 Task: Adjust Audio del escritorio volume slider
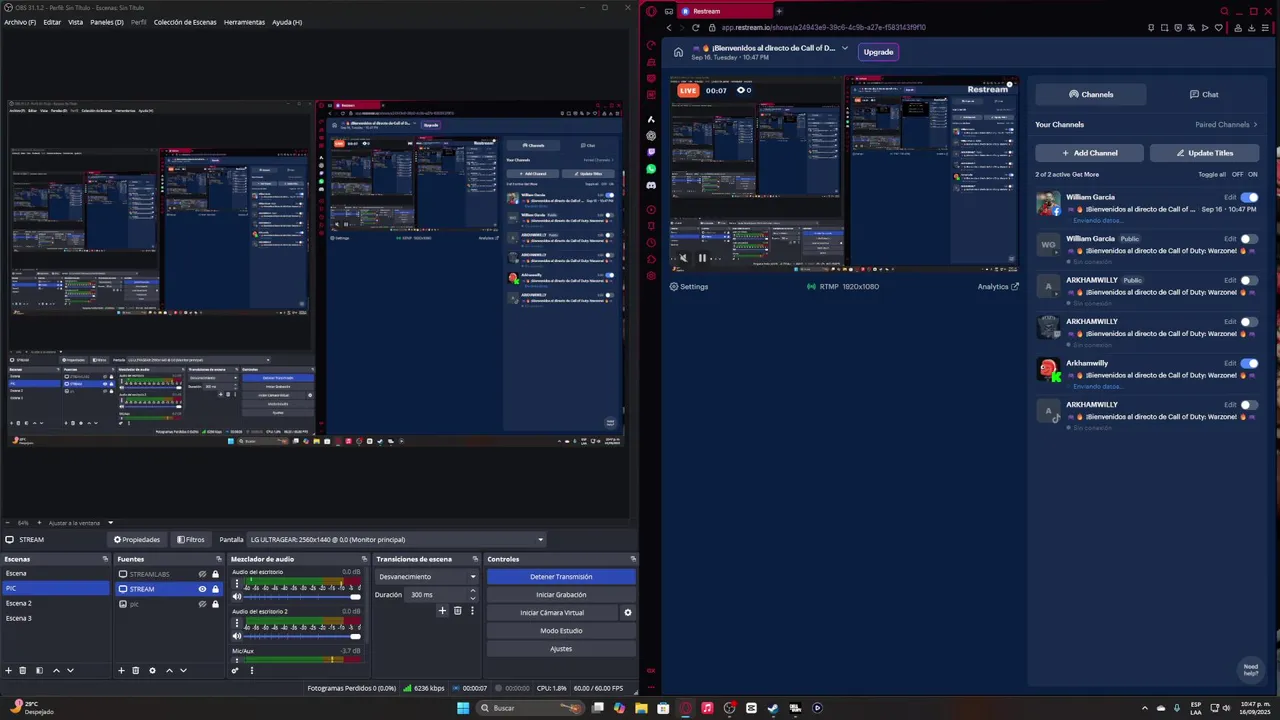(302, 597)
